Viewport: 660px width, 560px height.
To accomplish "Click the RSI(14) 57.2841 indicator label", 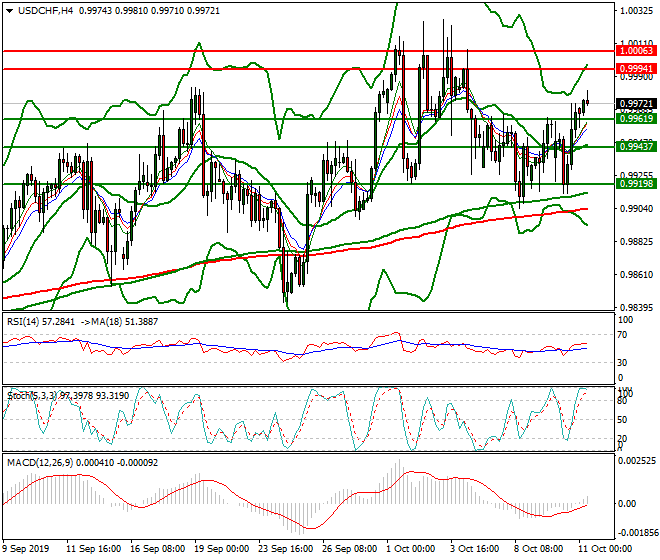I will click(41, 322).
